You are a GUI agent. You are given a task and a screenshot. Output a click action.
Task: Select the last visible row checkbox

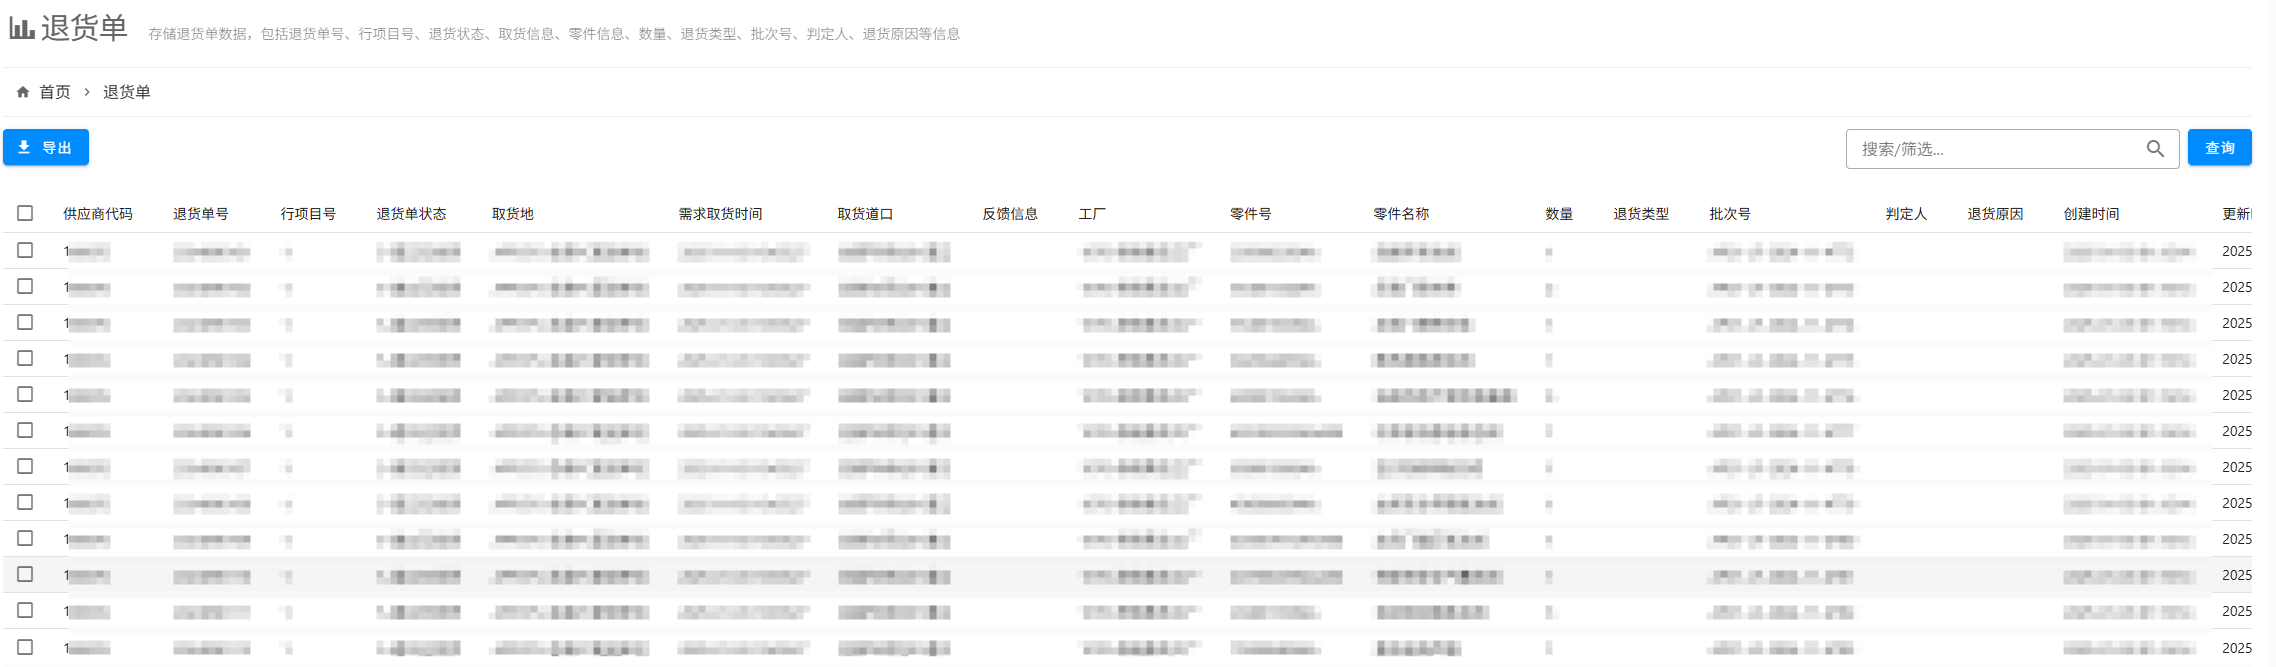(25, 647)
